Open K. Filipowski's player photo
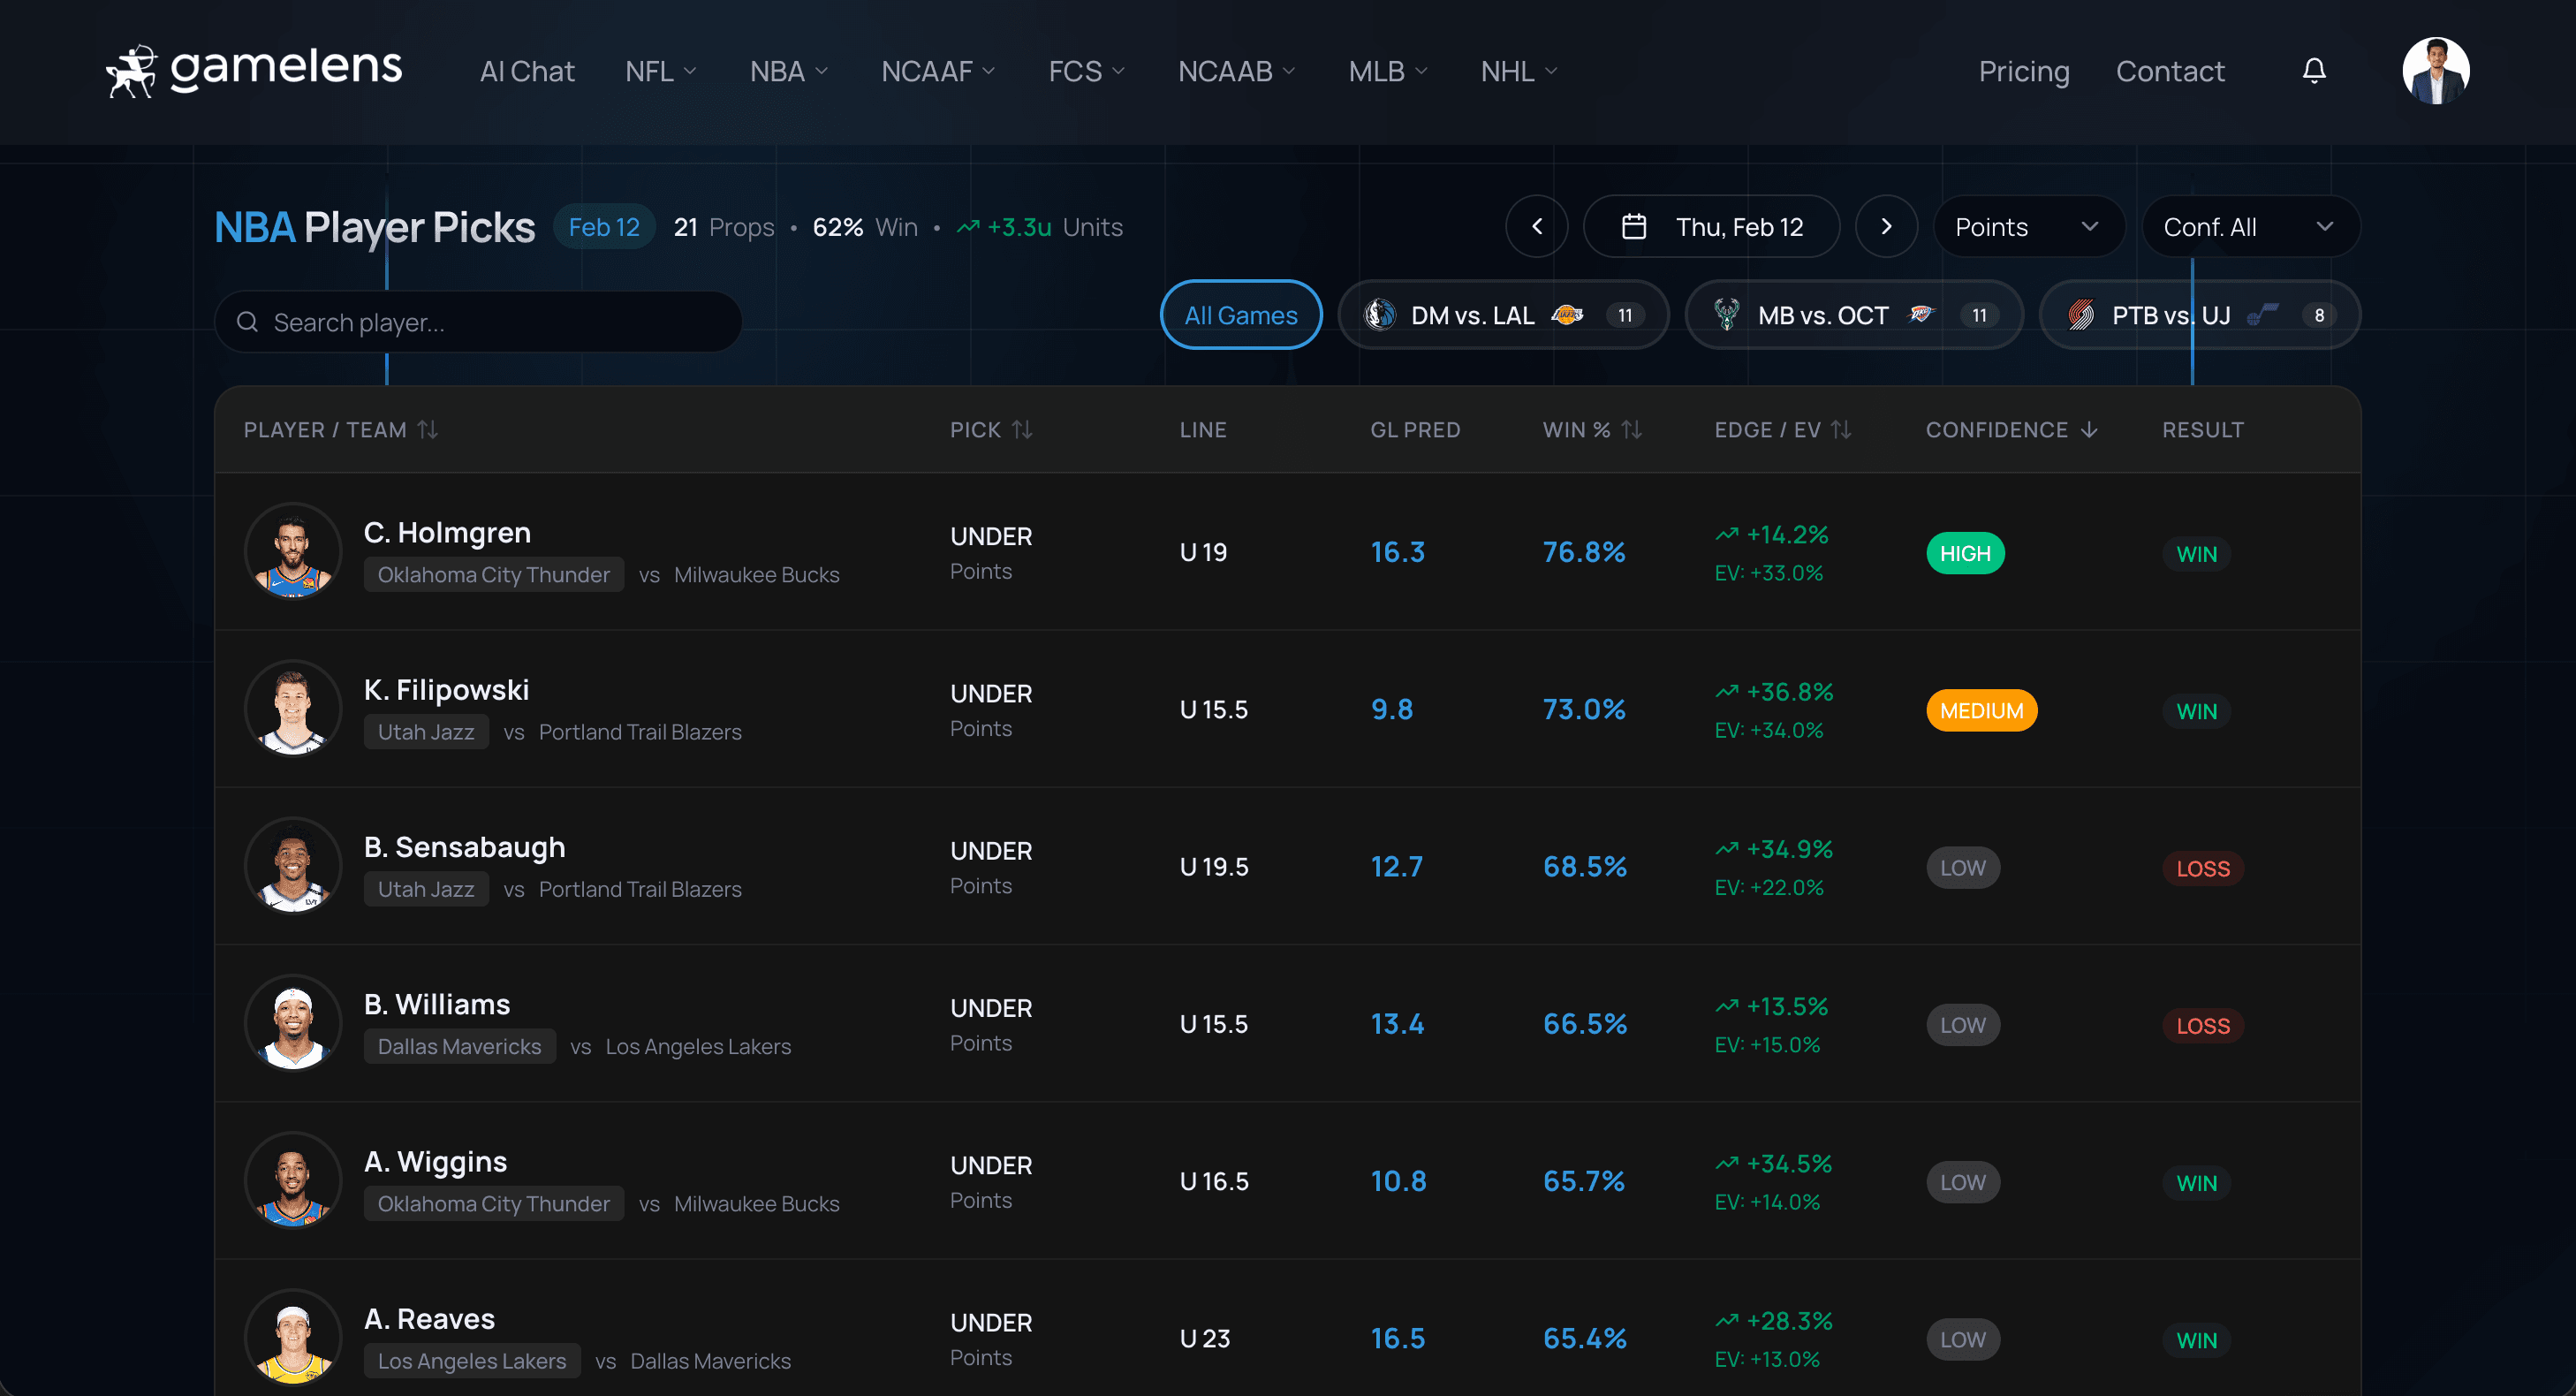The image size is (2576, 1396). [x=293, y=708]
